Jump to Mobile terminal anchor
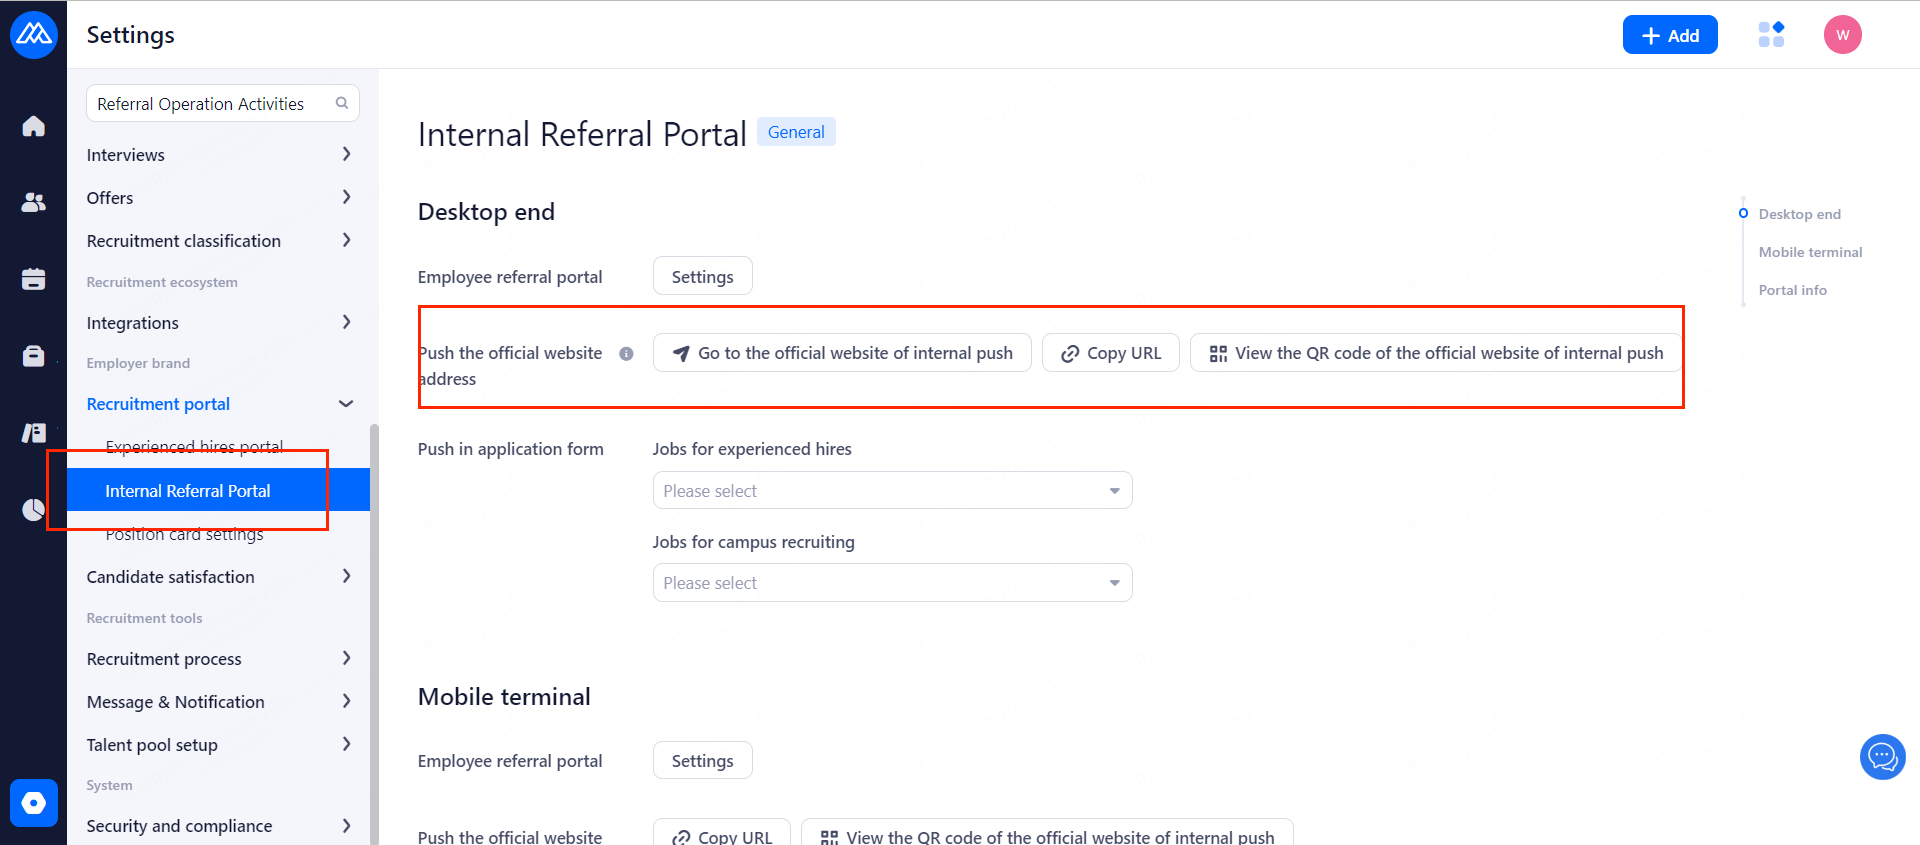The width and height of the screenshot is (1920, 845). click(1810, 252)
